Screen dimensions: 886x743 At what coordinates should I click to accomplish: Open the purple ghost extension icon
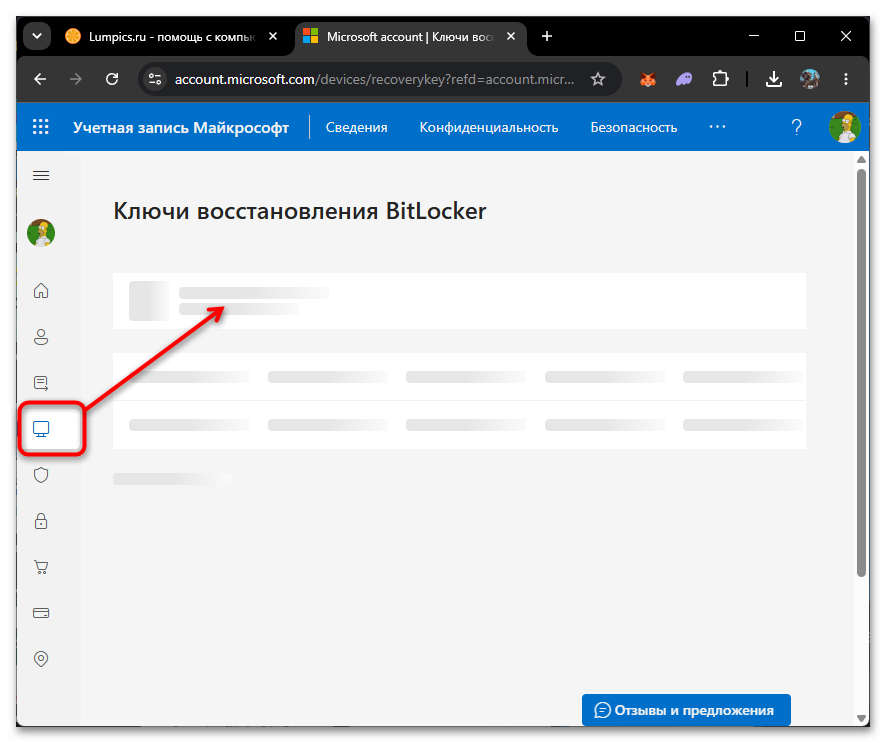click(684, 80)
